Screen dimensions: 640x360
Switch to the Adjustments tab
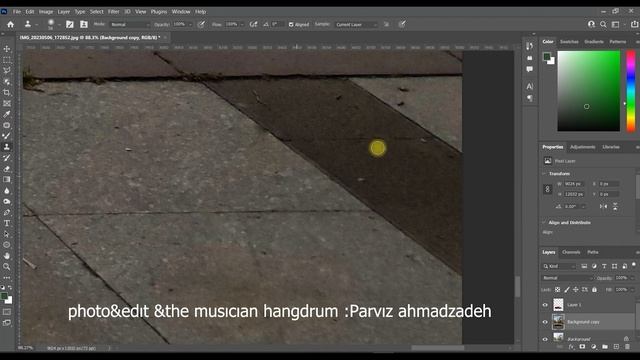click(582, 147)
